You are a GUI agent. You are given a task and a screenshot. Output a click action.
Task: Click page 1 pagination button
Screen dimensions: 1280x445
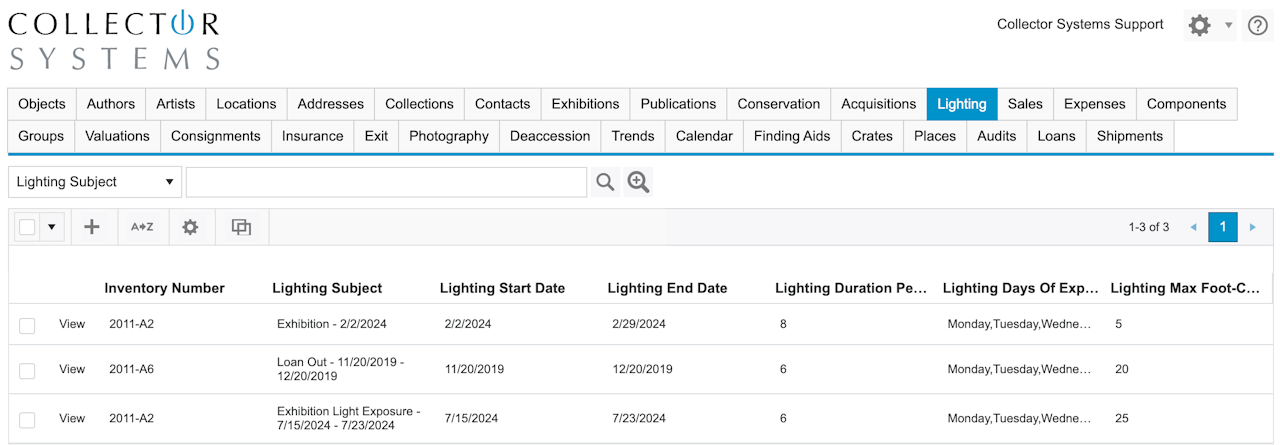coord(1222,227)
